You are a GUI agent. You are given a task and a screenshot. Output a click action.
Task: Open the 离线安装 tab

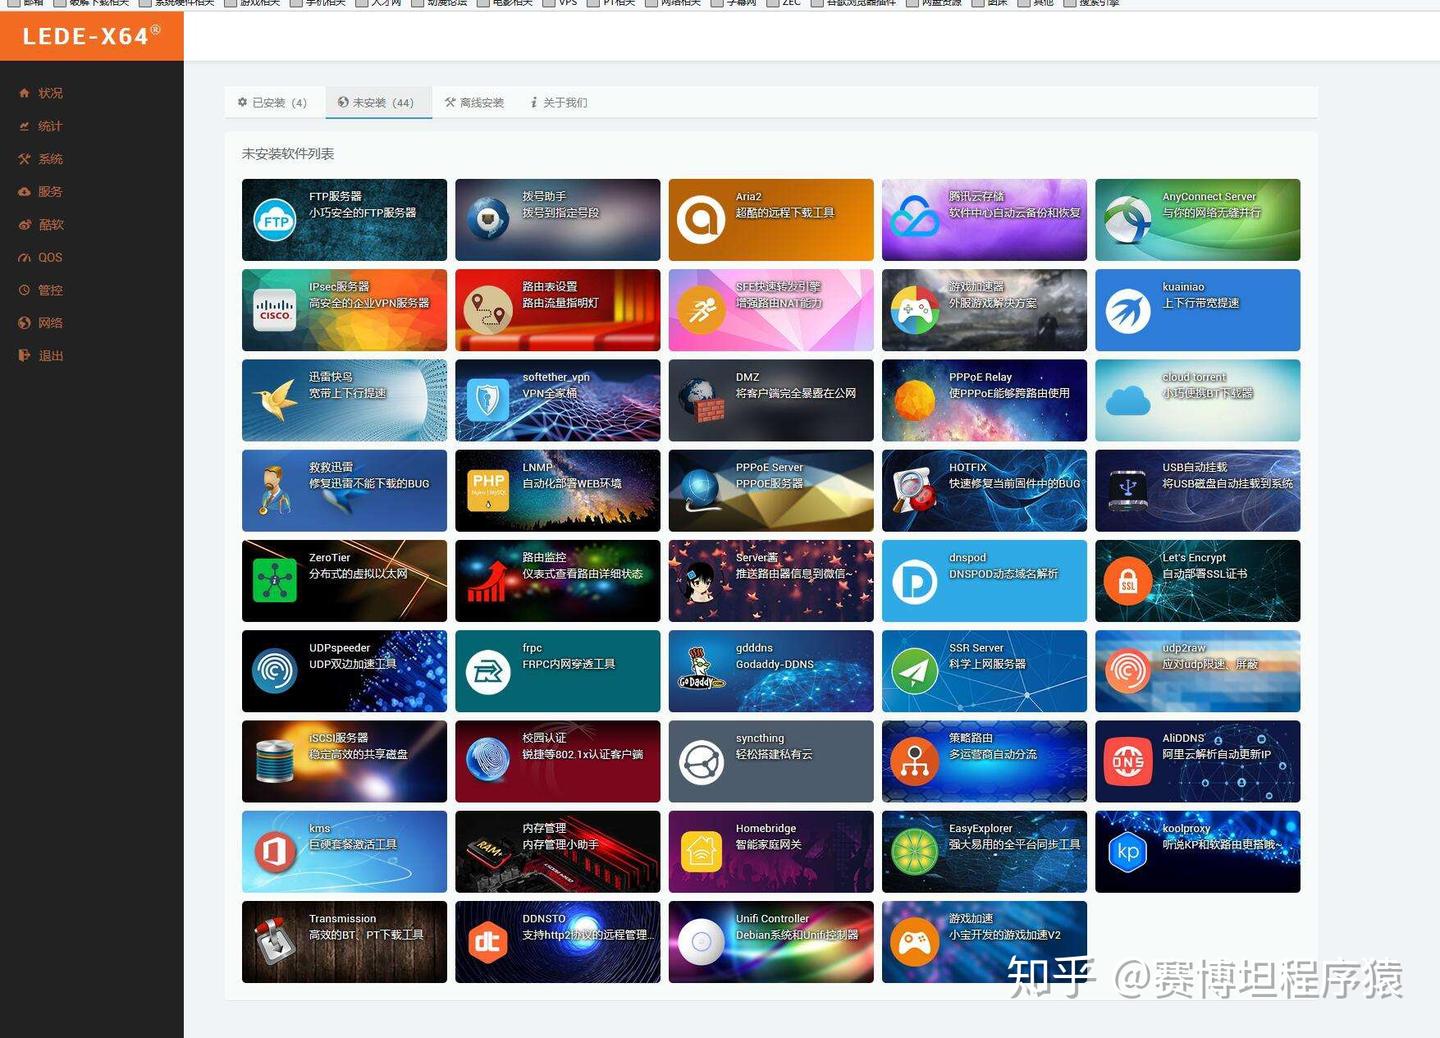pyautogui.click(x=475, y=102)
